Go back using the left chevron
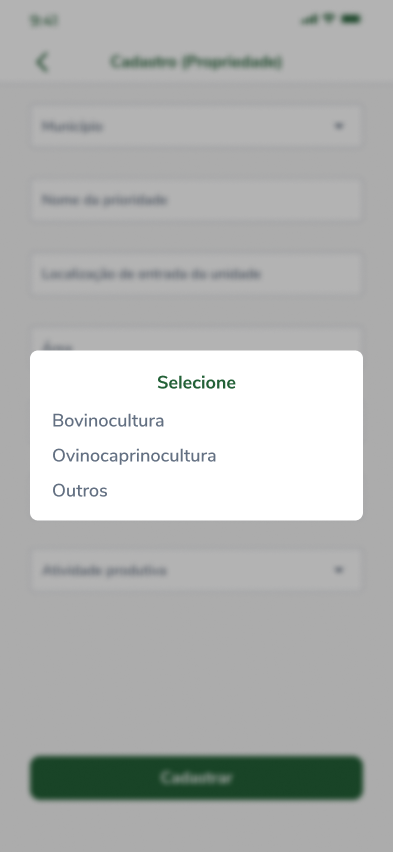 coord(42,62)
